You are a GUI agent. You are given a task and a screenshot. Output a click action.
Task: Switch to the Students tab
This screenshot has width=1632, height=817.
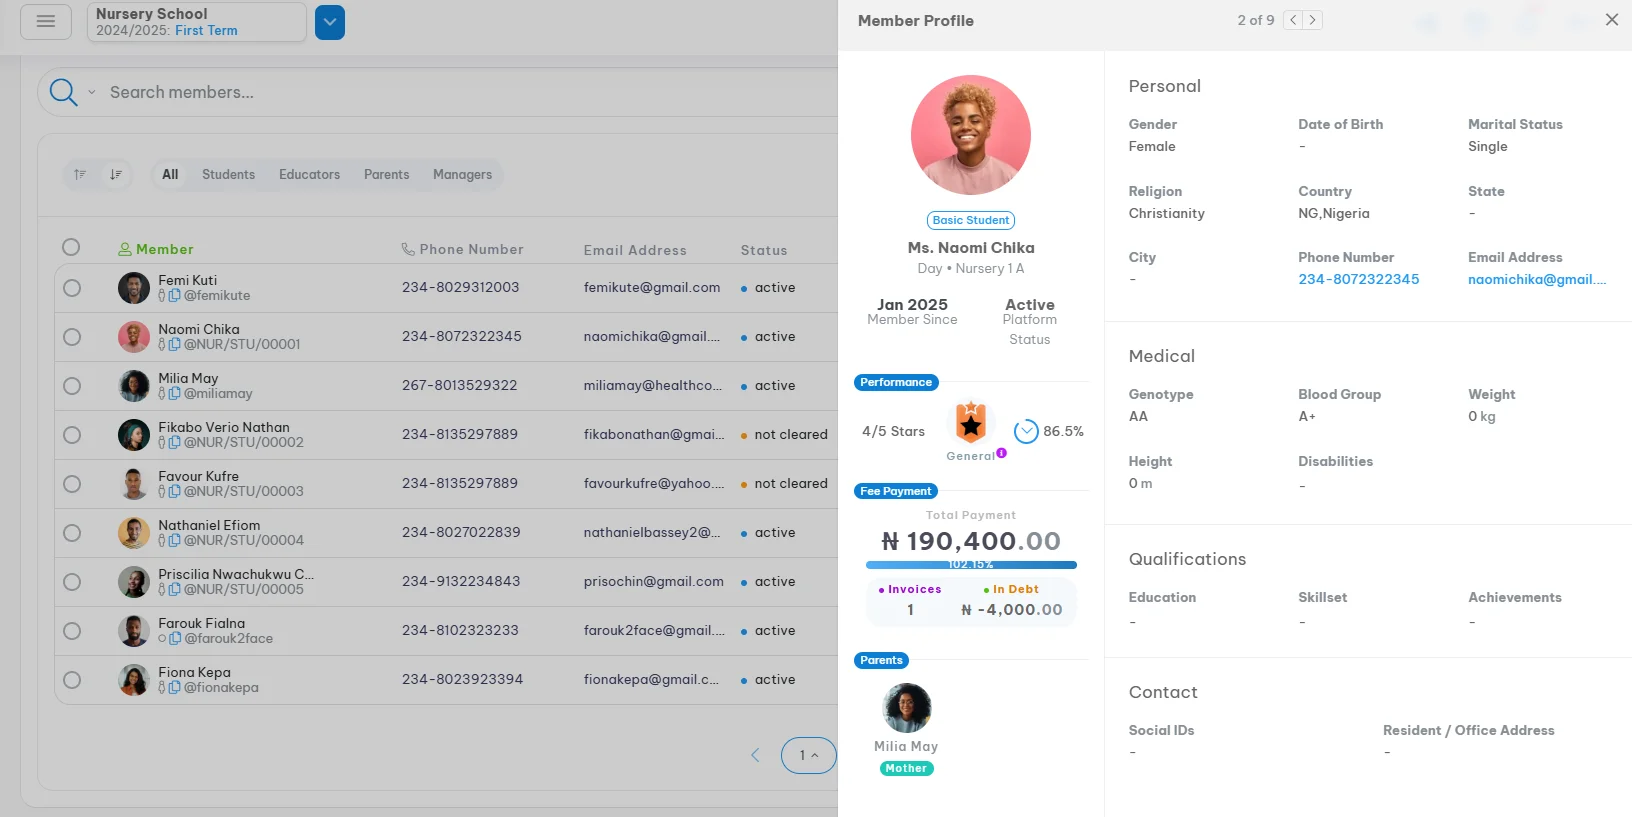pyautogui.click(x=228, y=174)
